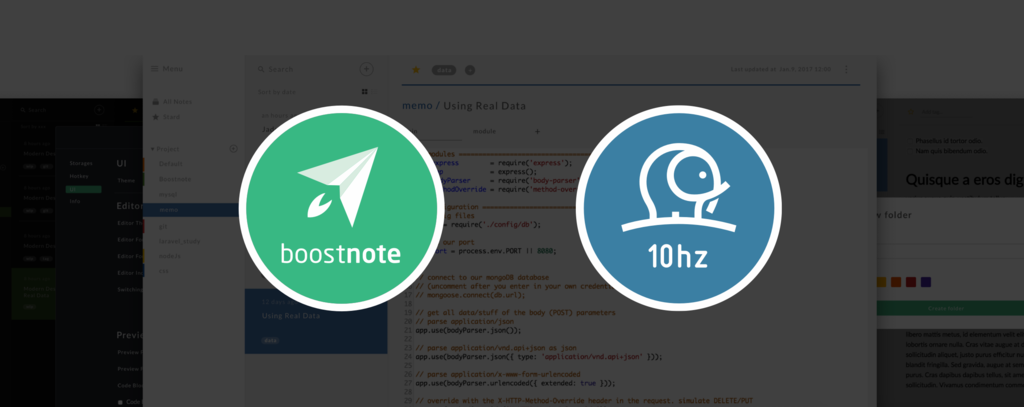Open the git folder in sidebar
Screen dimensions: 1024x407
163,226
